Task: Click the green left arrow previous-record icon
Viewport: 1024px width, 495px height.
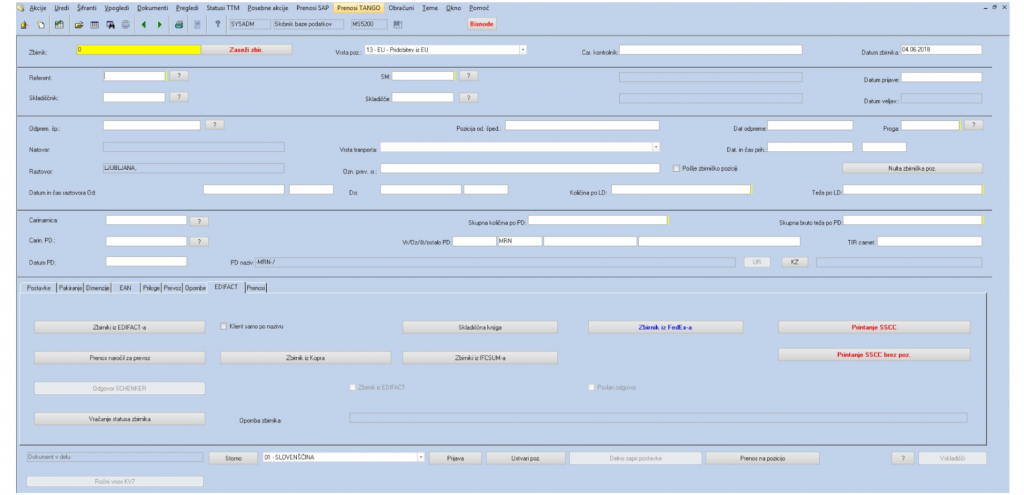Action: coord(144,23)
